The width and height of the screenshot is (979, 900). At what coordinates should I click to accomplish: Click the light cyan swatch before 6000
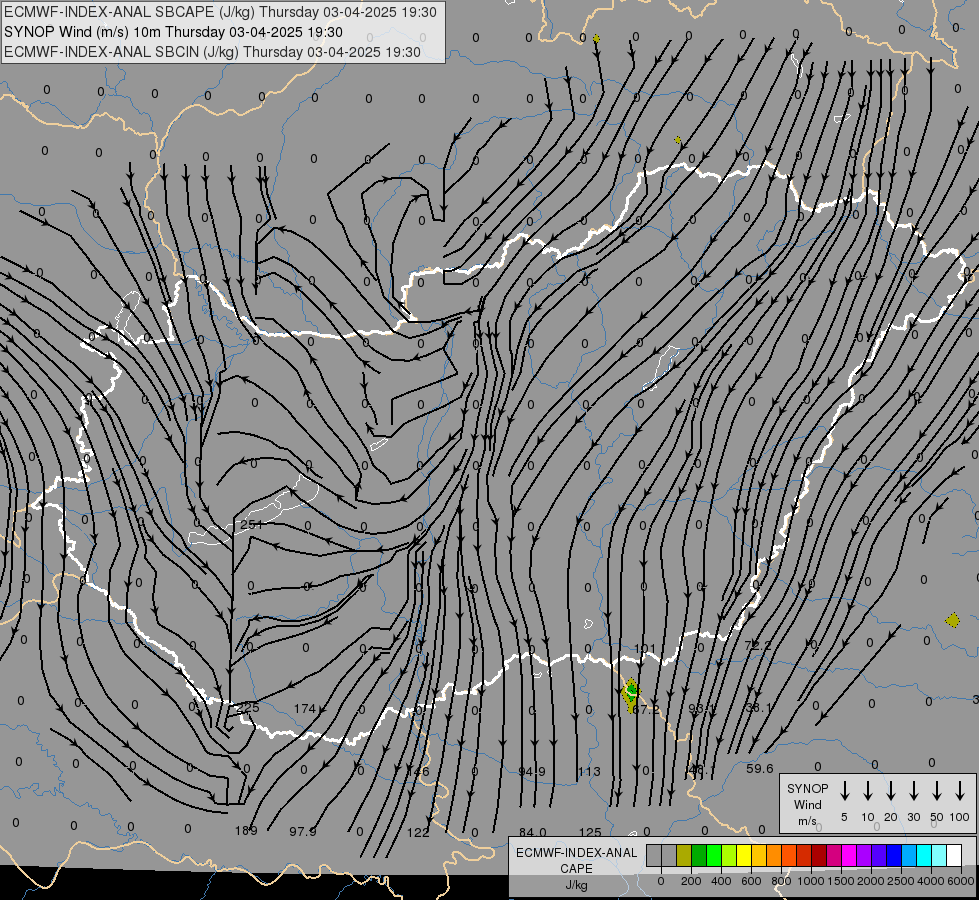(940, 855)
